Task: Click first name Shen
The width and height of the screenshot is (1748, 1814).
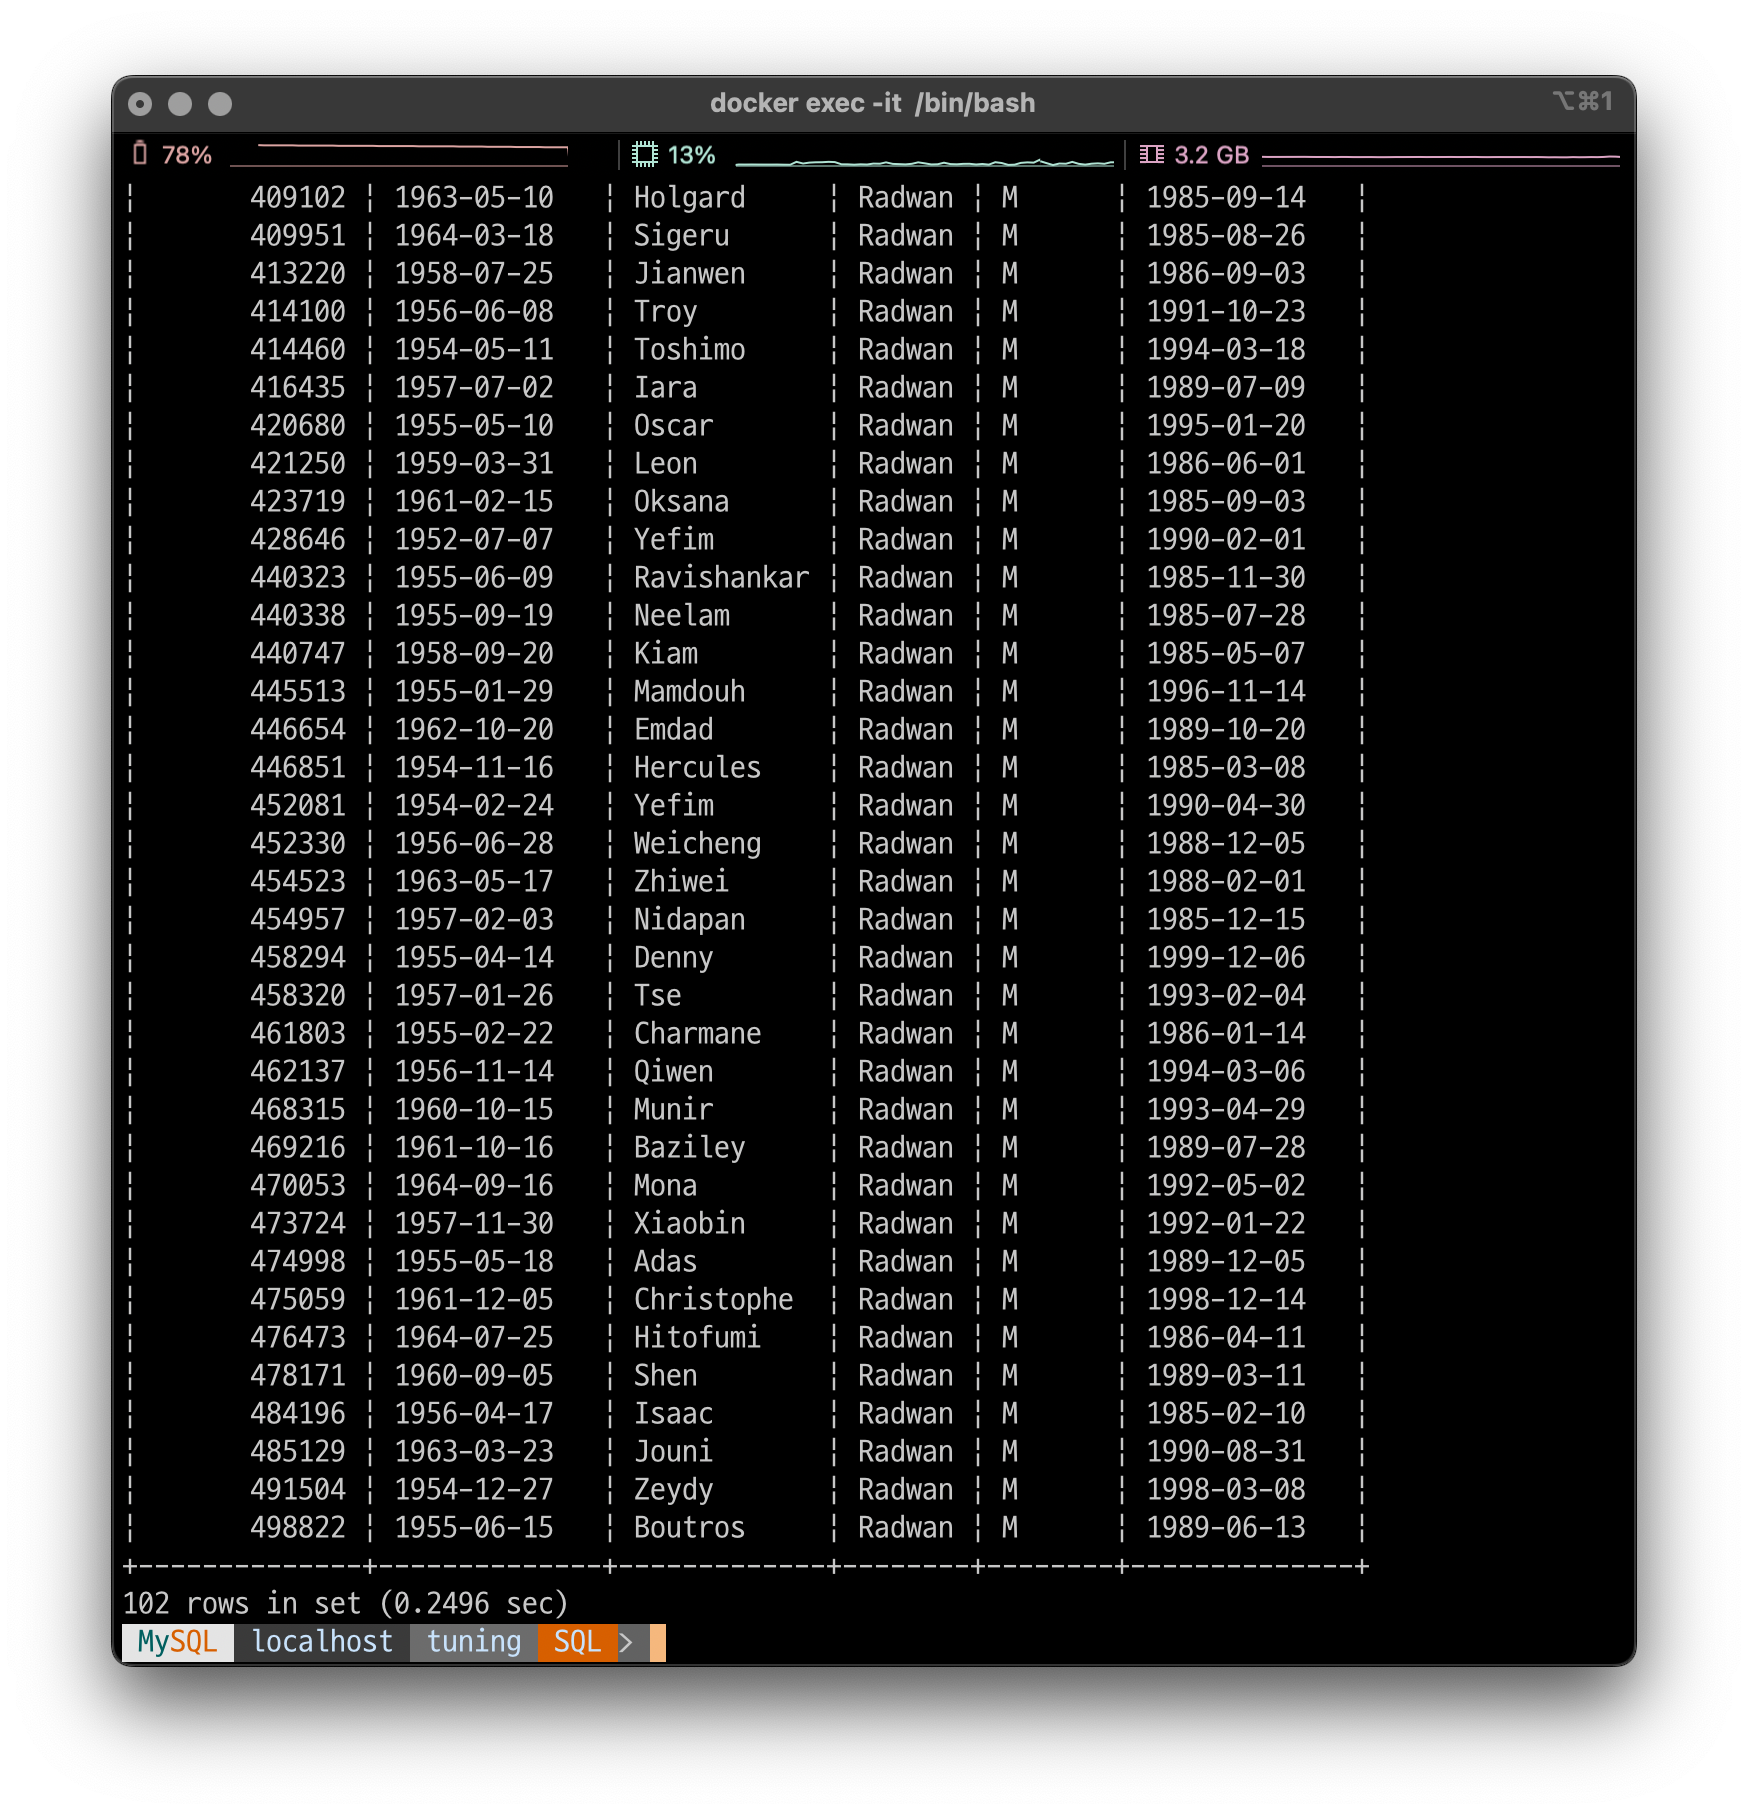Action: [665, 1376]
